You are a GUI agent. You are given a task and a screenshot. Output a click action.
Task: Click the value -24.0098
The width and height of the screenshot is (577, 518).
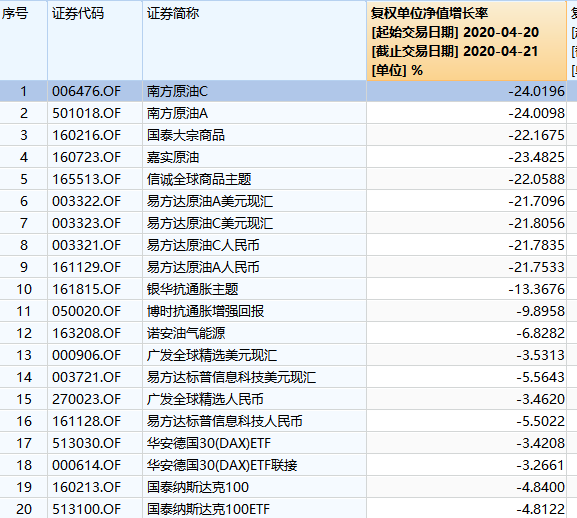click(537, 113)
